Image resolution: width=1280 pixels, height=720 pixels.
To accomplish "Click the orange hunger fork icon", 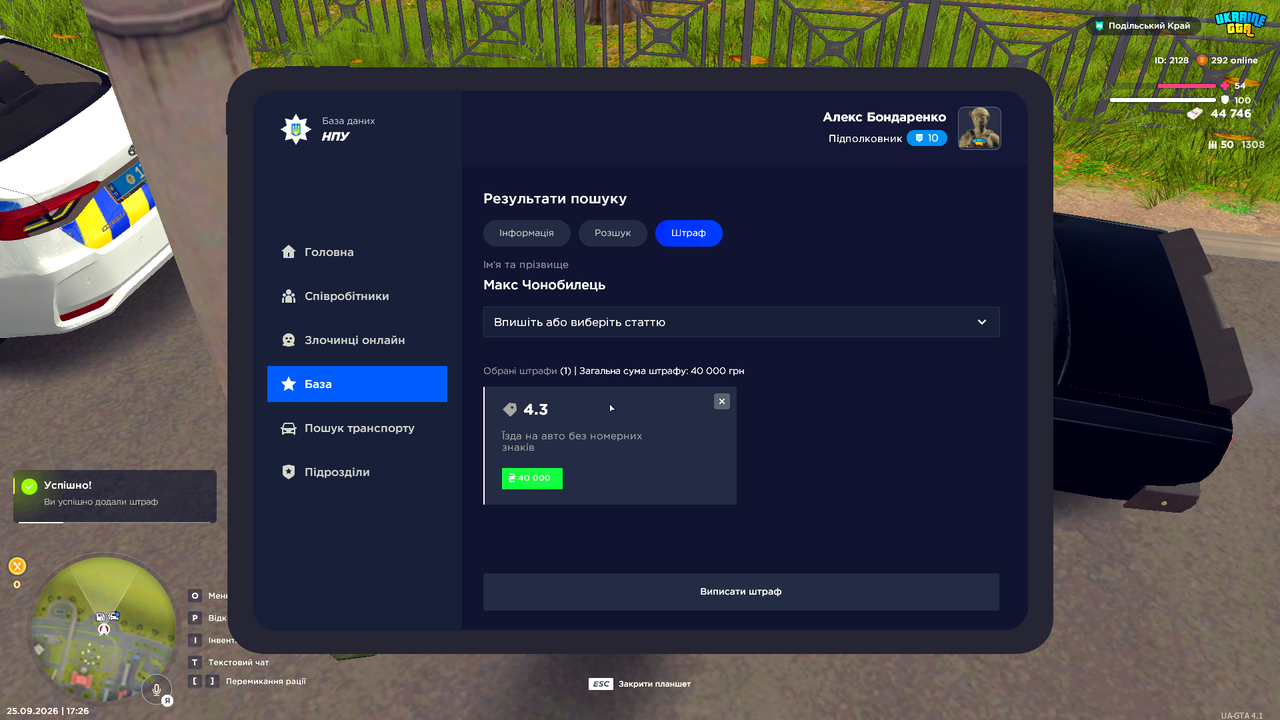I will pyautogui.click(x=17, y=566).
